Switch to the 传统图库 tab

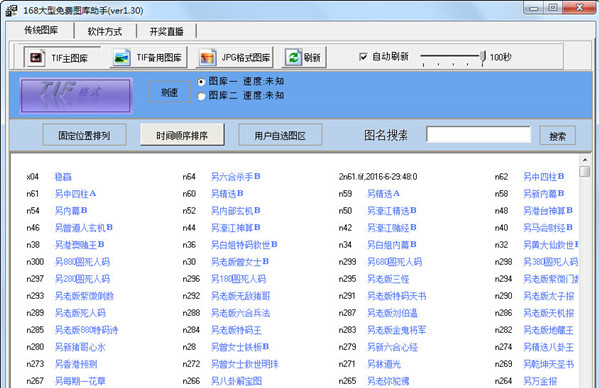pos(41,30)
